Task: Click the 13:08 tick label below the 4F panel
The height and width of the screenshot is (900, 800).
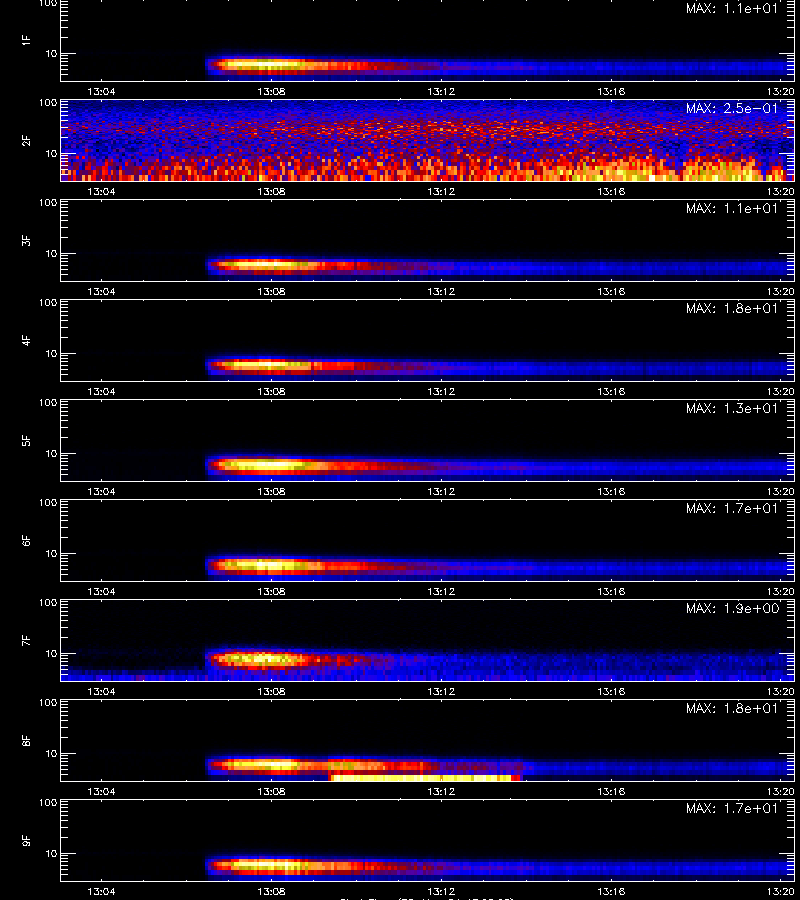Action: pyautogui.click(x=271, y=391)
